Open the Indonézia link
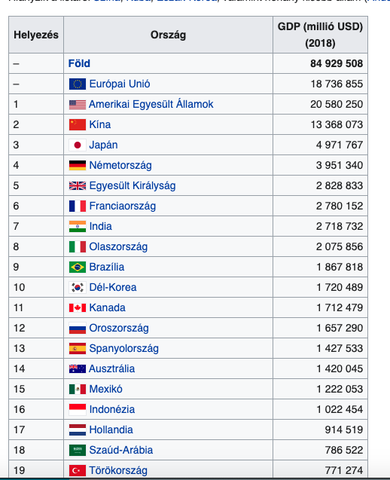This screenshot has width=390, height=480. [x=112, y=409]
